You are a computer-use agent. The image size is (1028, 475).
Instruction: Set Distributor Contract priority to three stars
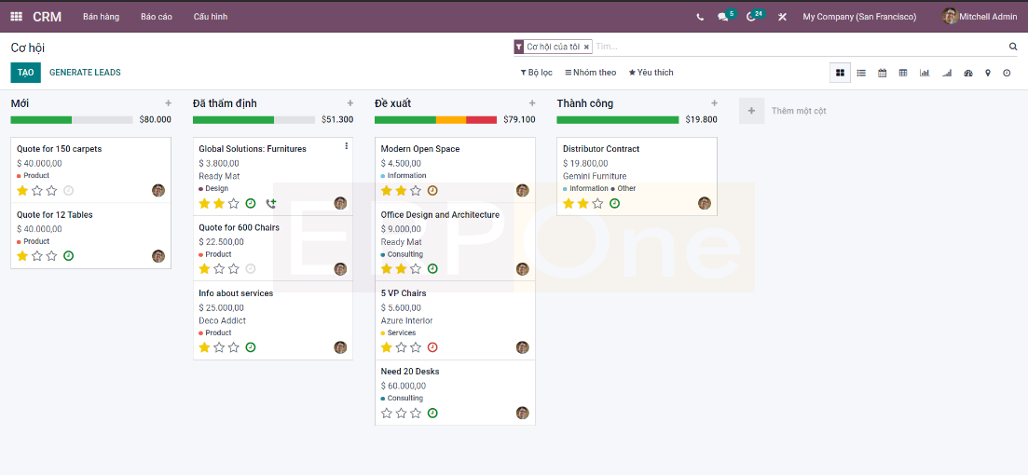(598, 203)
